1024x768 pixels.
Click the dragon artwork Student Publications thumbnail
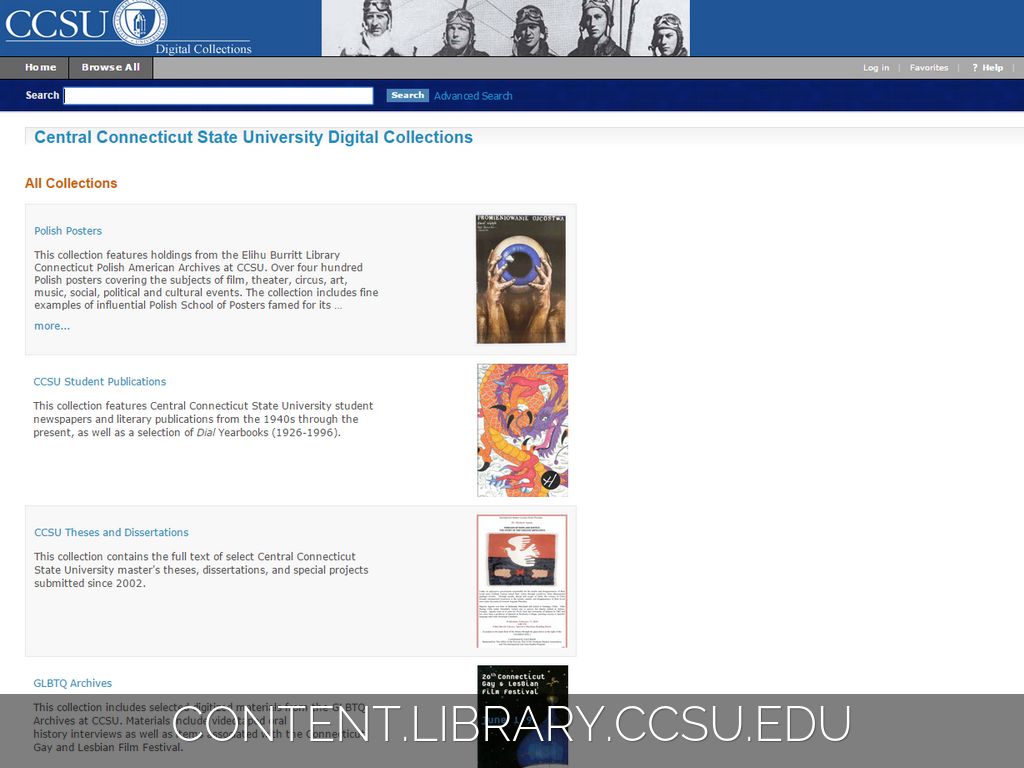522,430
